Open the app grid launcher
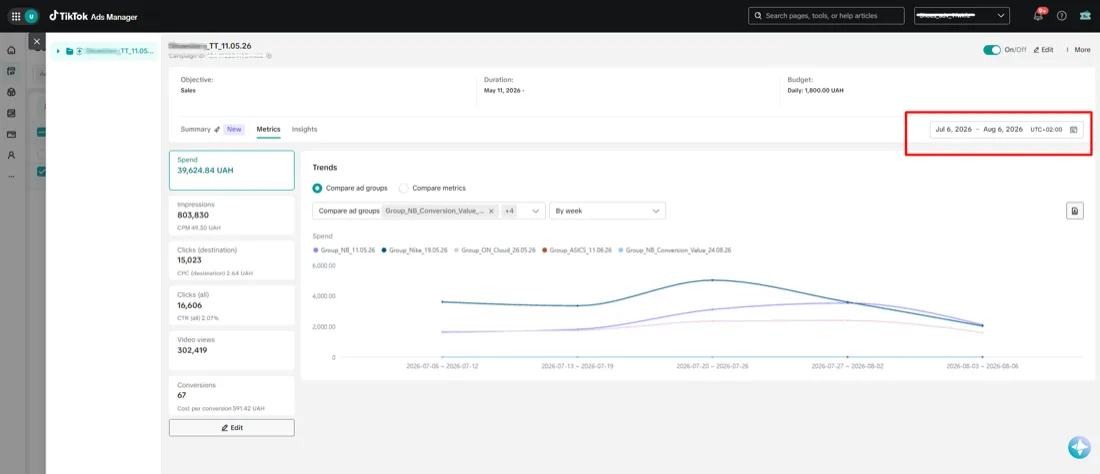The image size is (1100, 474). pyautogui.click(x=16, y=15)
